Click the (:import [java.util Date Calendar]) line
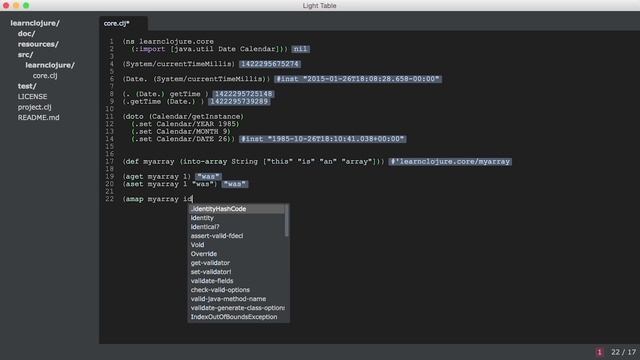 tap(209, 49)
